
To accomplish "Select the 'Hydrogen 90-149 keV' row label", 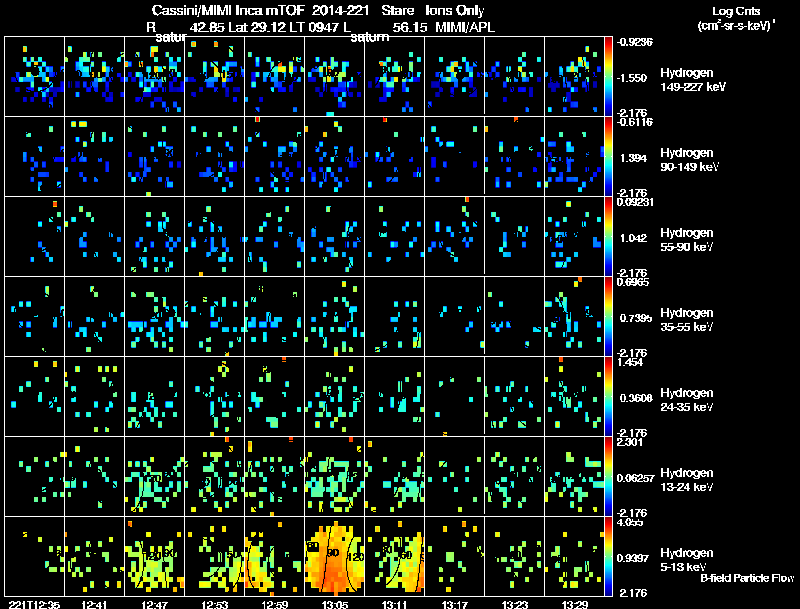I will click(x=689, y=160).
